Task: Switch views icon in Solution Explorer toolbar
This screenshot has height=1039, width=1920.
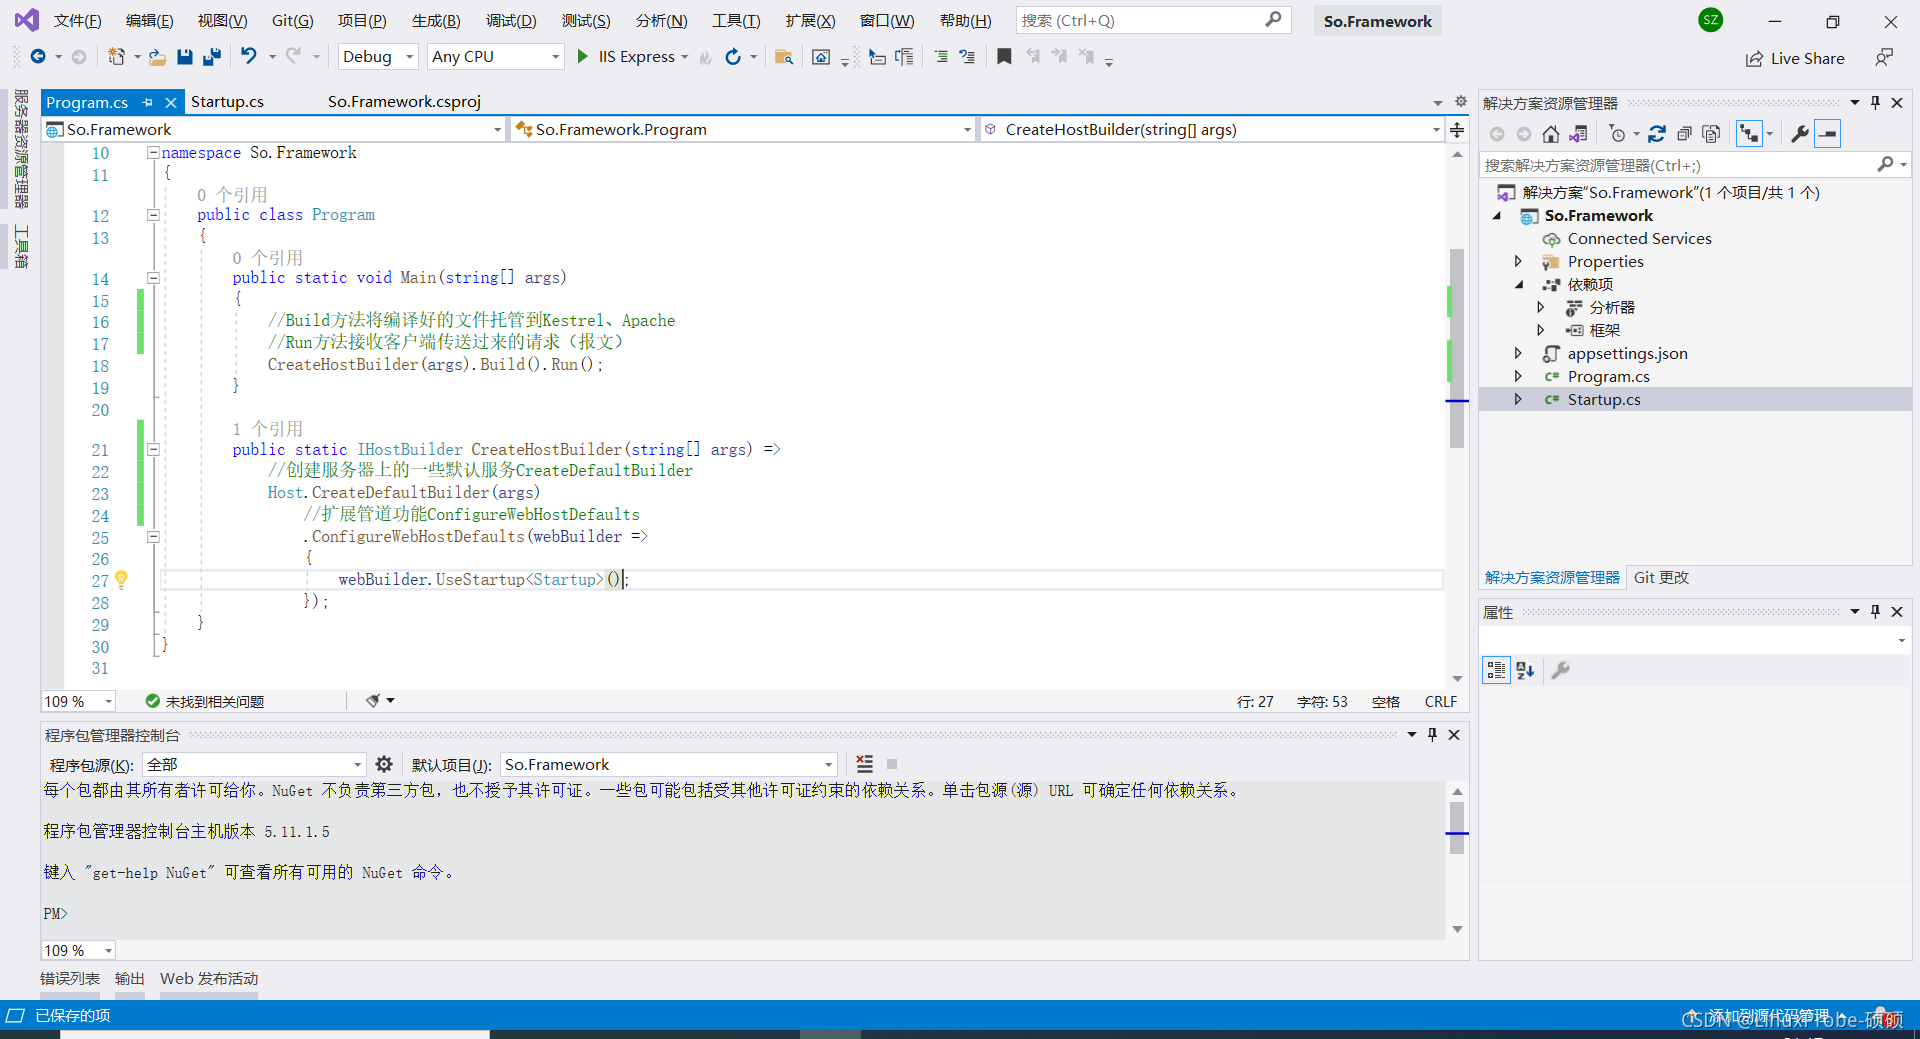Action: pyautogui.click(x=1578, y=134)
